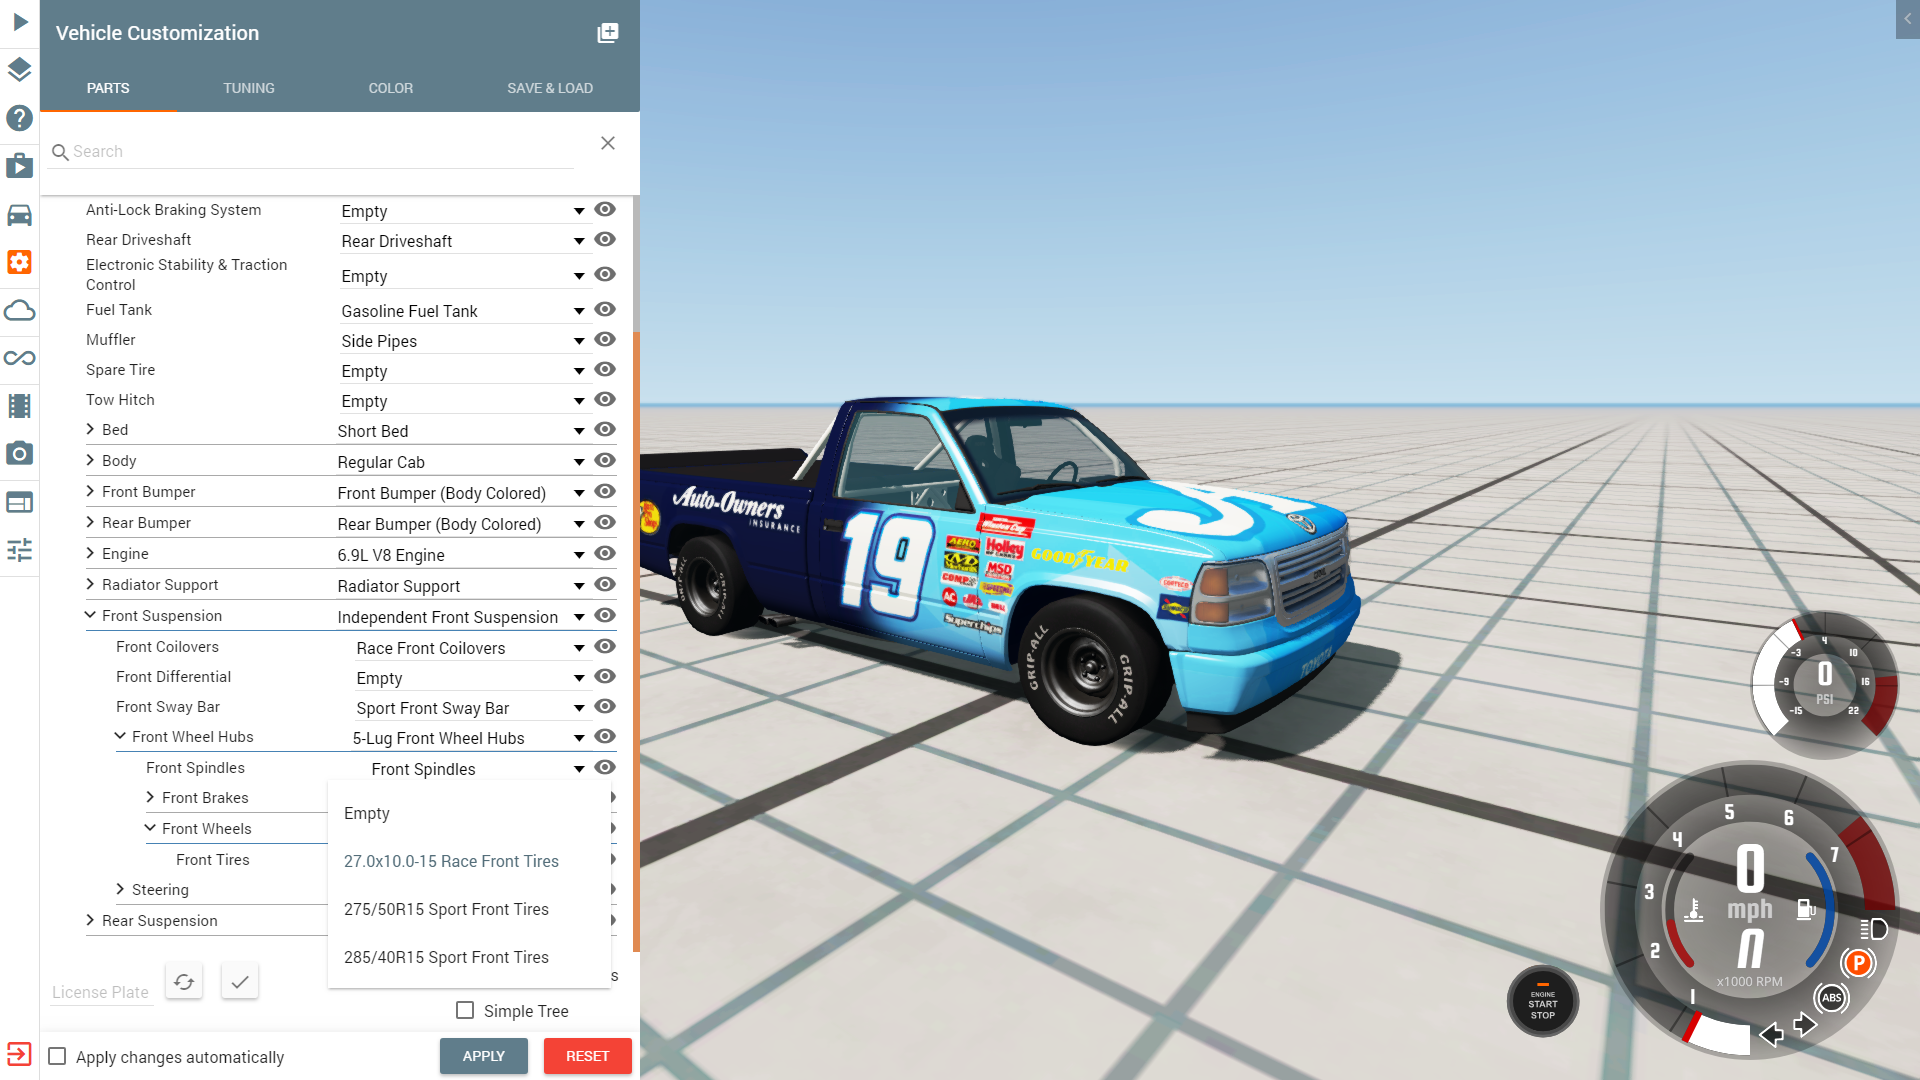The image size is (1920, 1080).
Task: Select 27.0x10.0-15 Race Front Tires option
Action: point(469,862)
